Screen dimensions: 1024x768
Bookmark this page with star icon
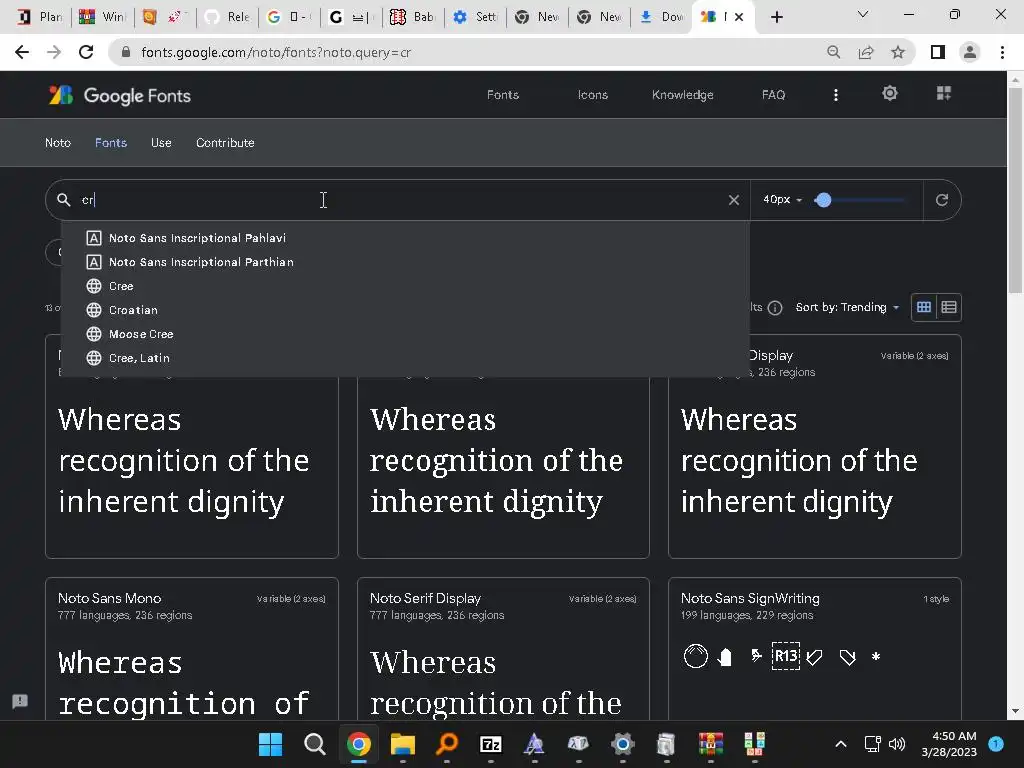898,52
